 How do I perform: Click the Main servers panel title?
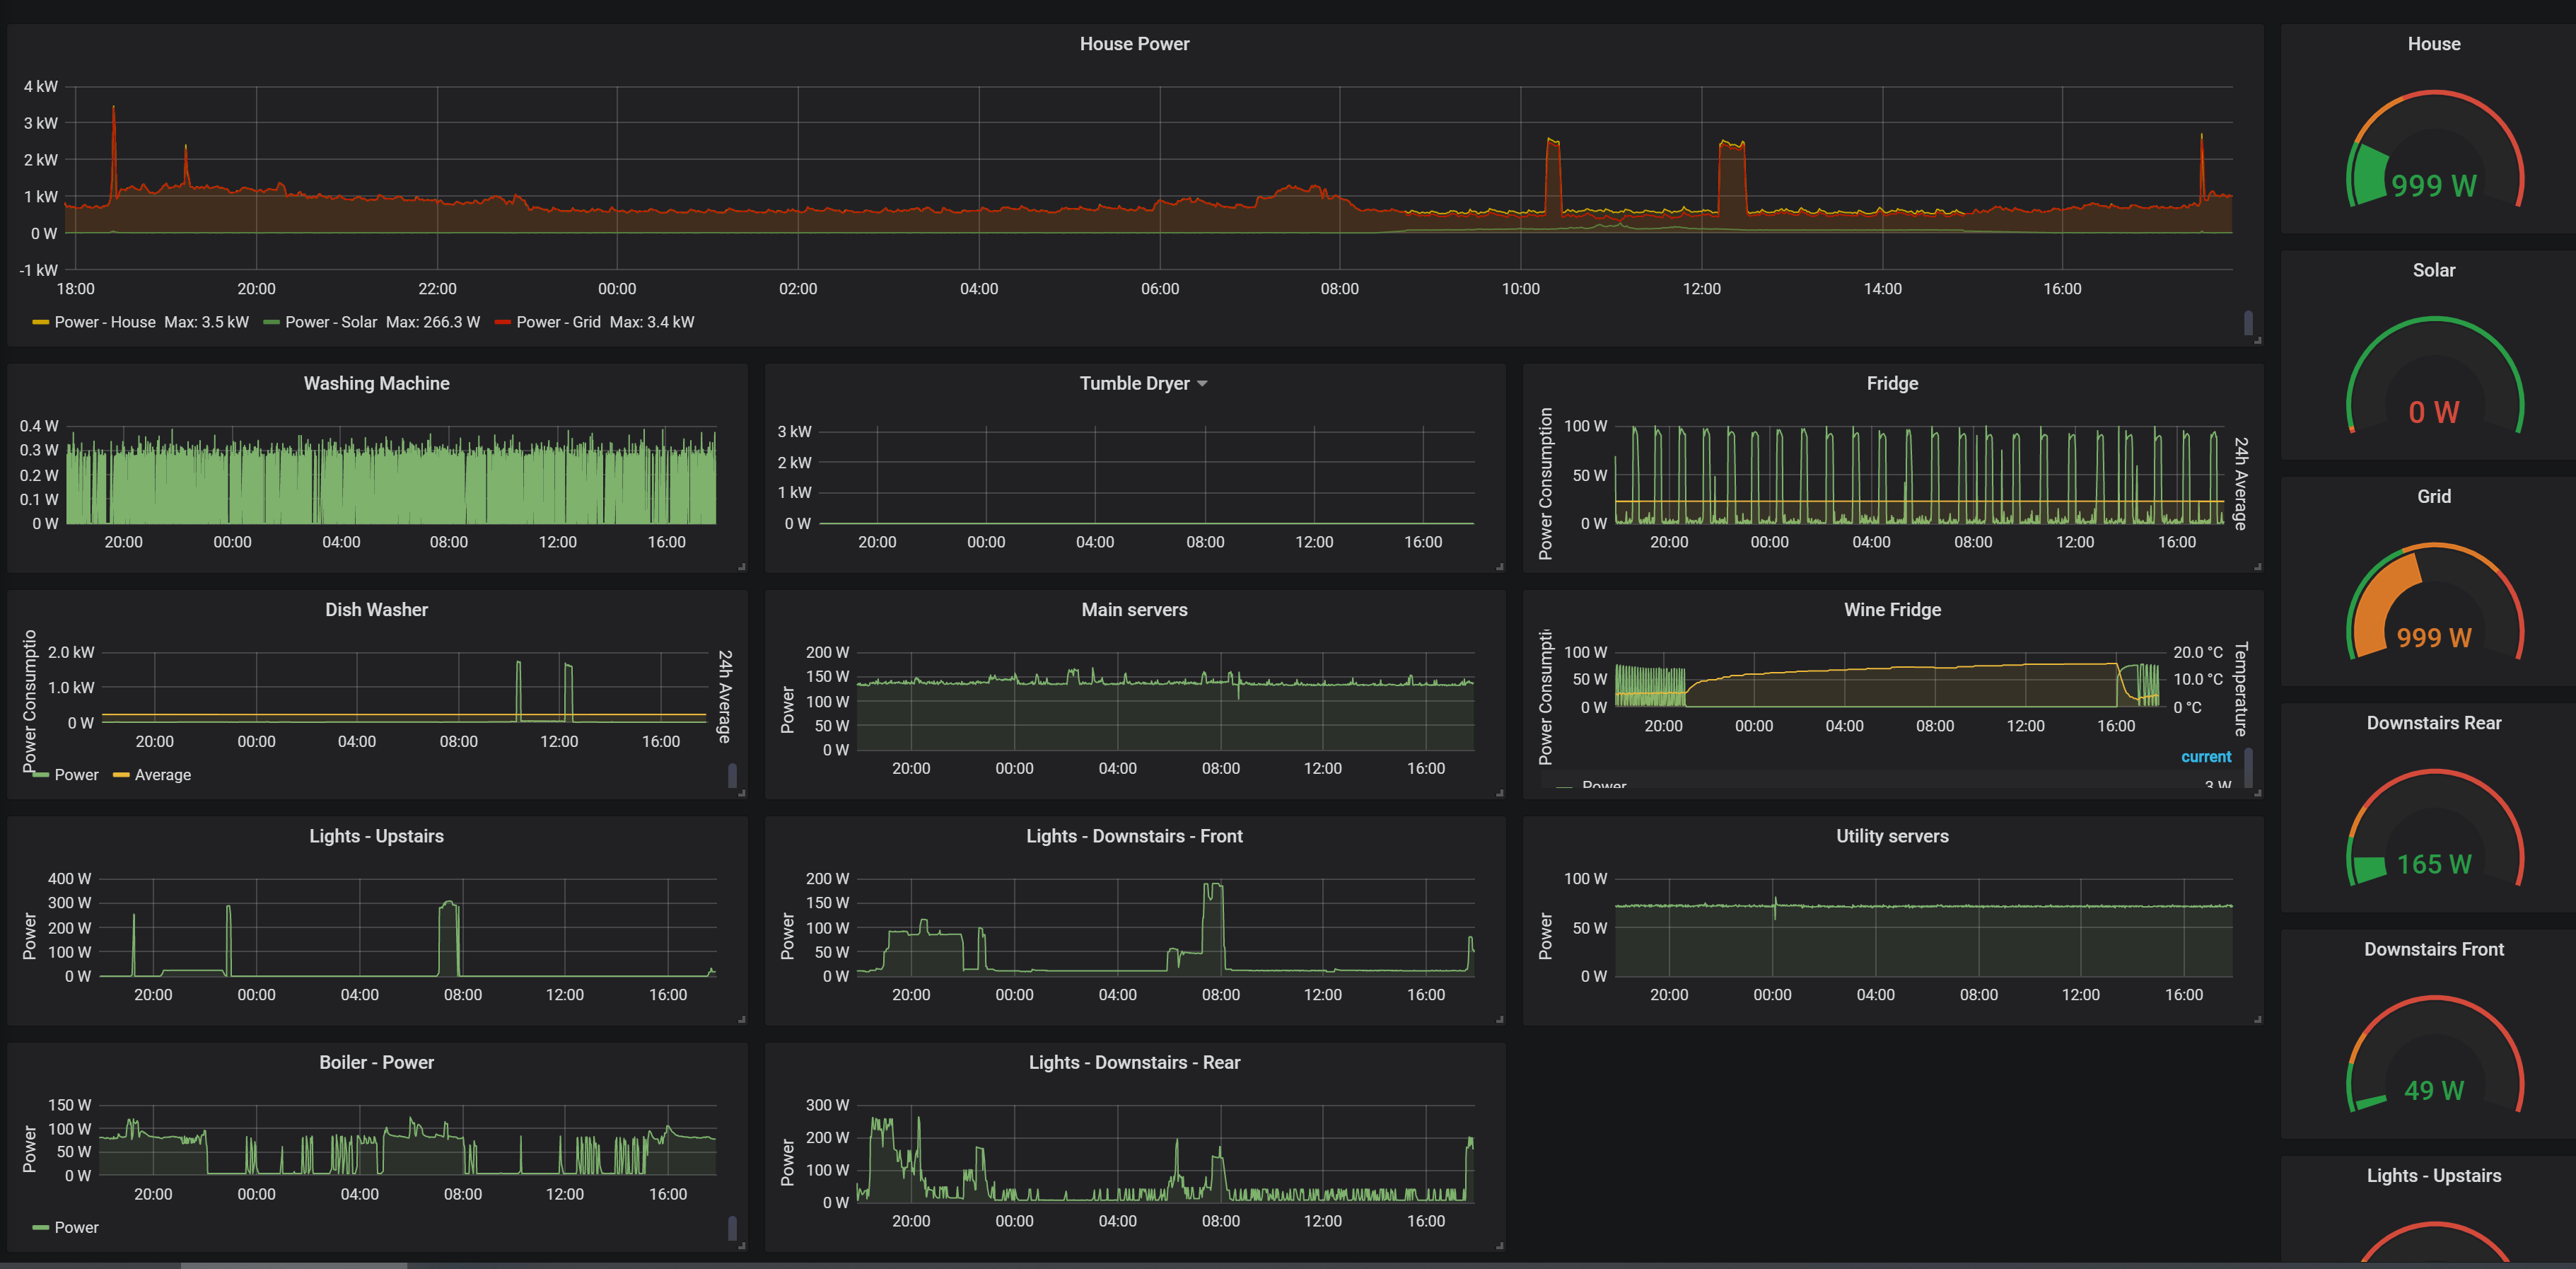coord(1134,609)
